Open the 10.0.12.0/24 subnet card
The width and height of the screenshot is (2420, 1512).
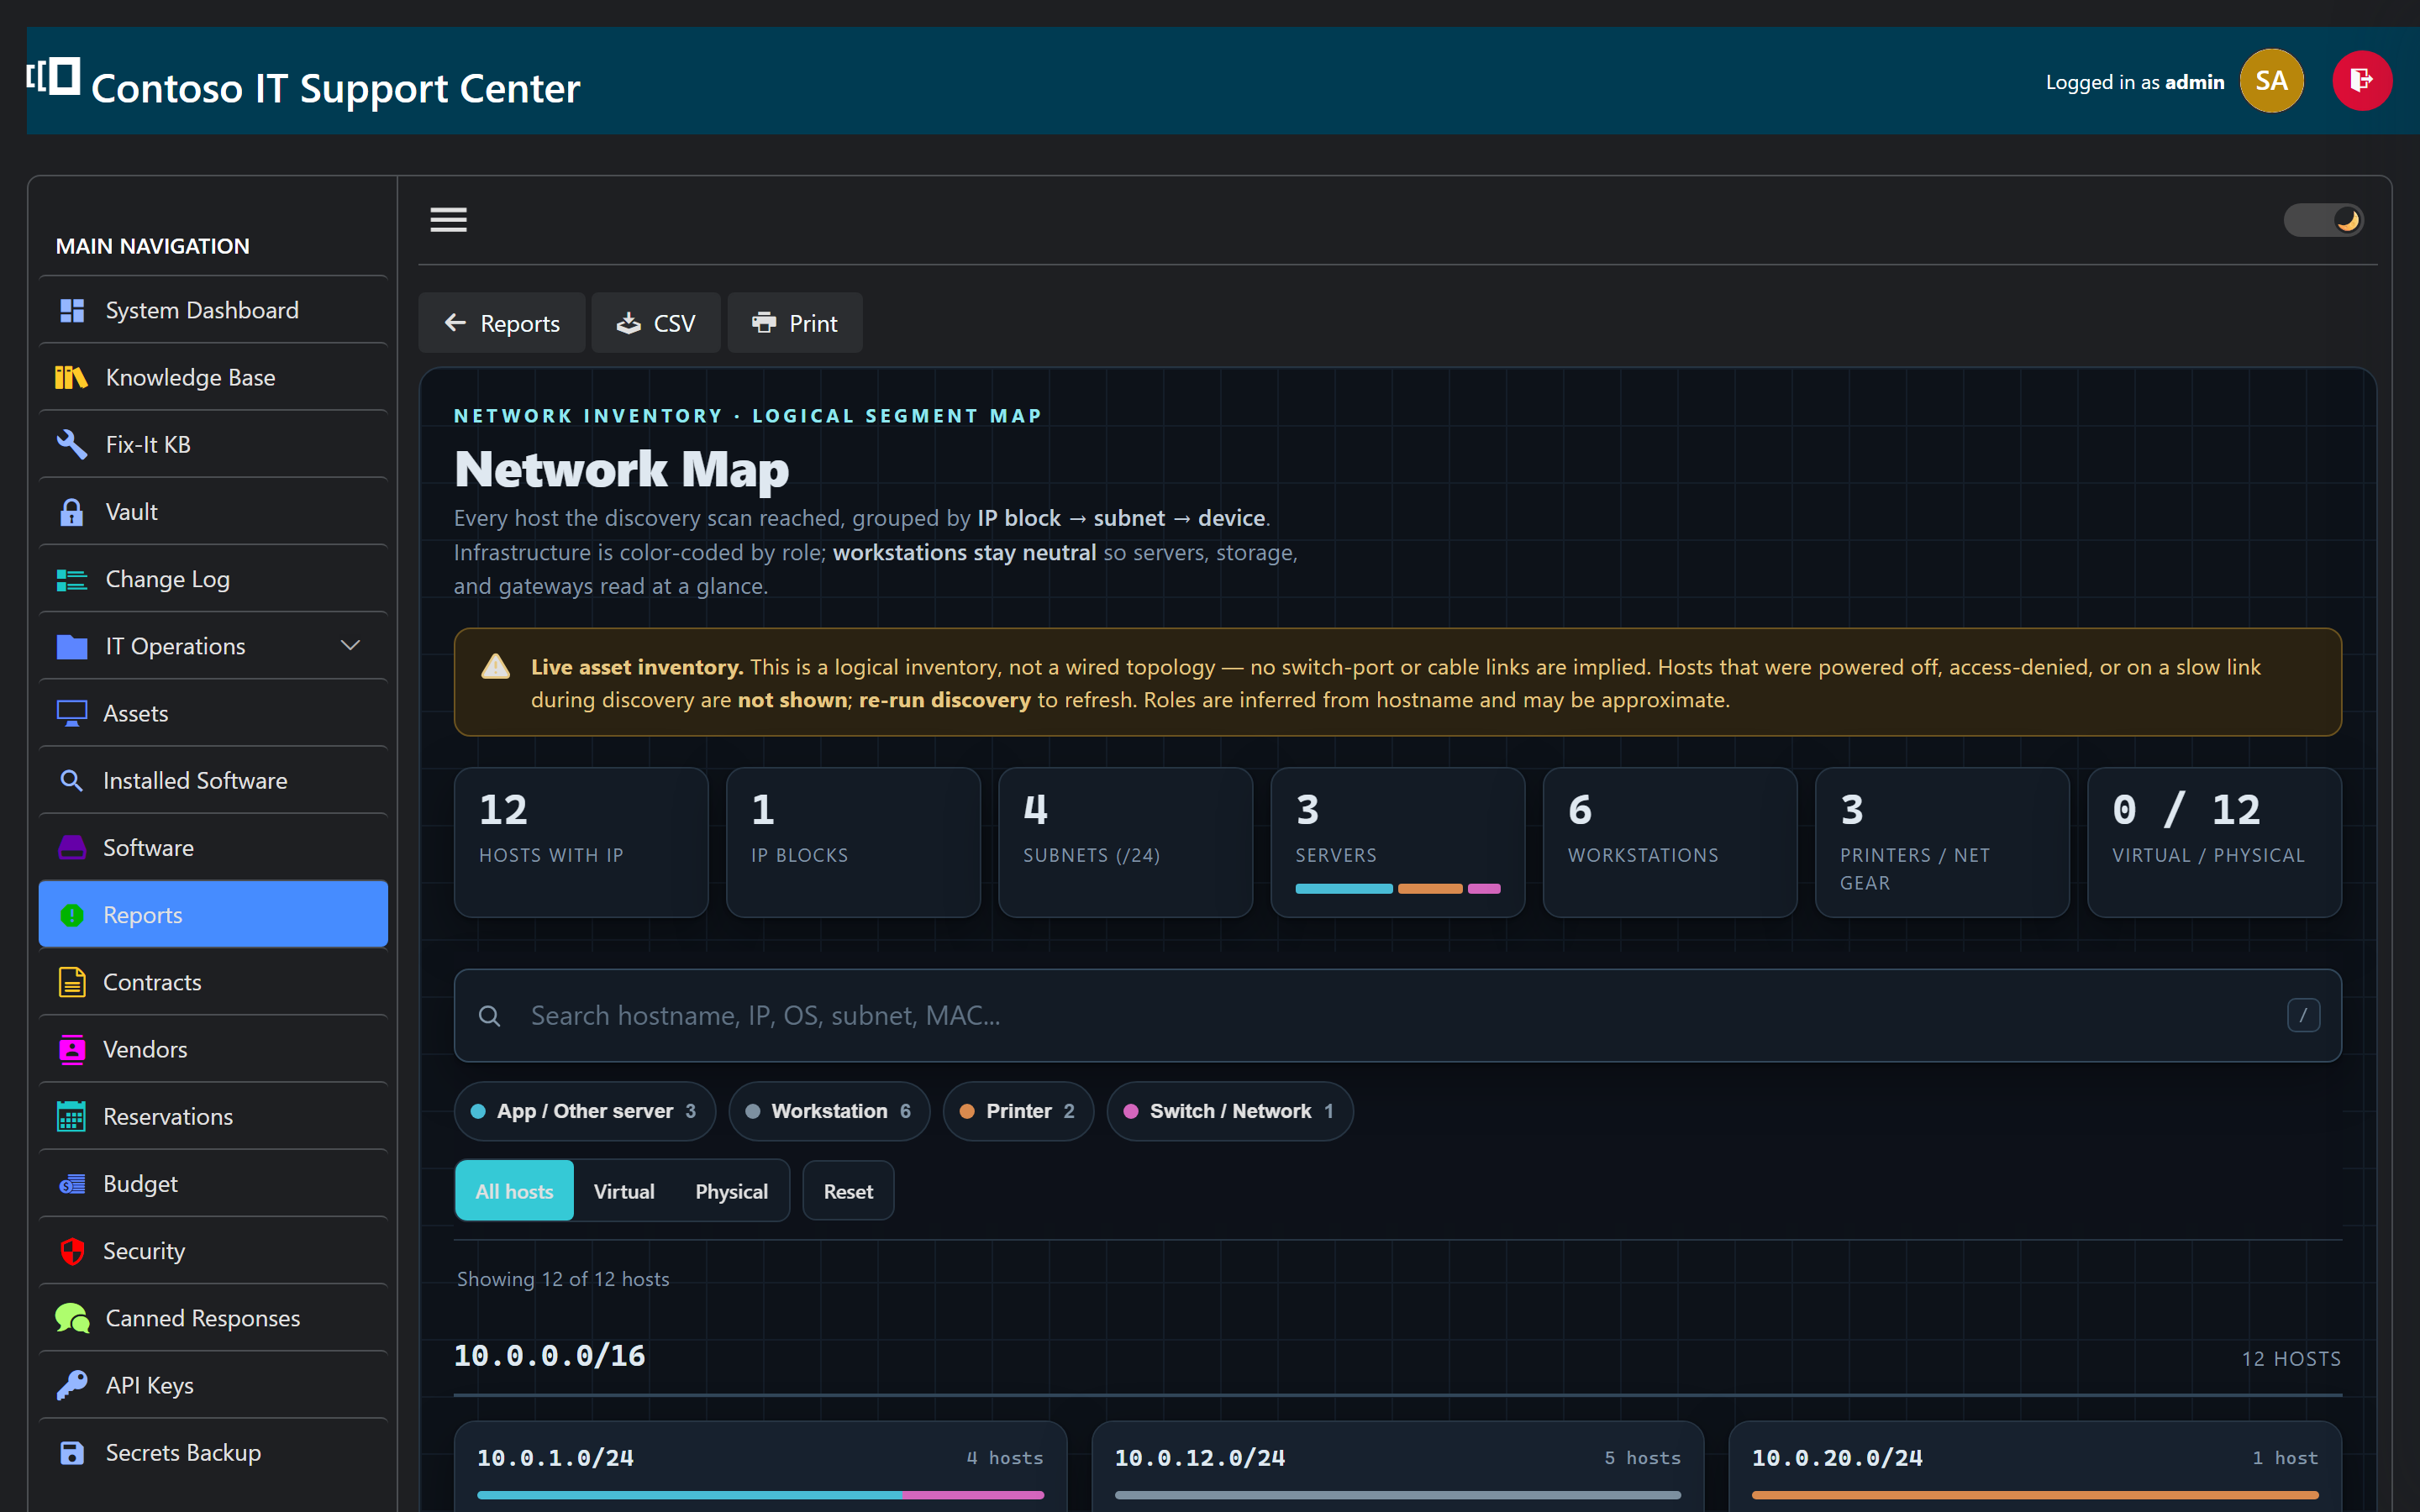pos(1397,1467)
